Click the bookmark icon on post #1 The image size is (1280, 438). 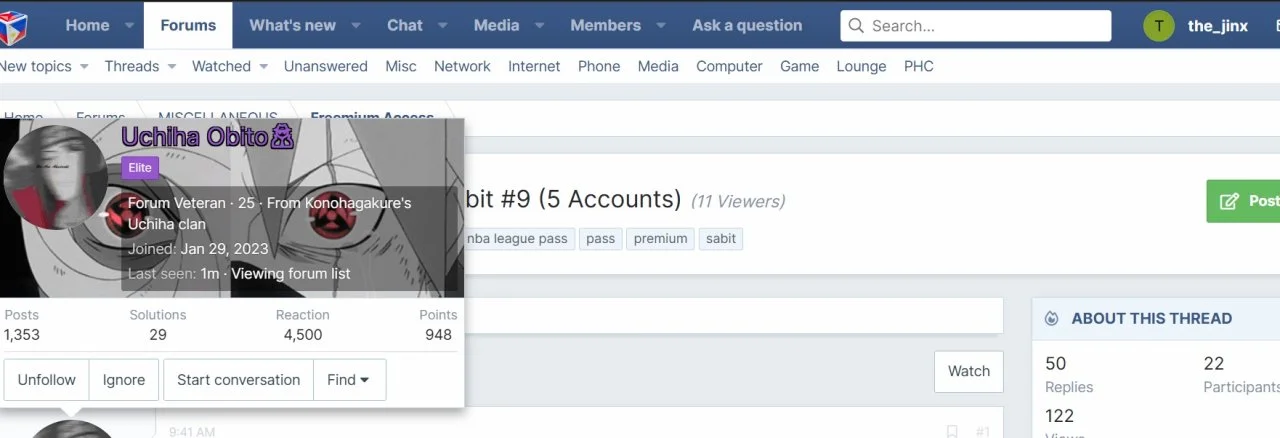[x=952, y=432]
